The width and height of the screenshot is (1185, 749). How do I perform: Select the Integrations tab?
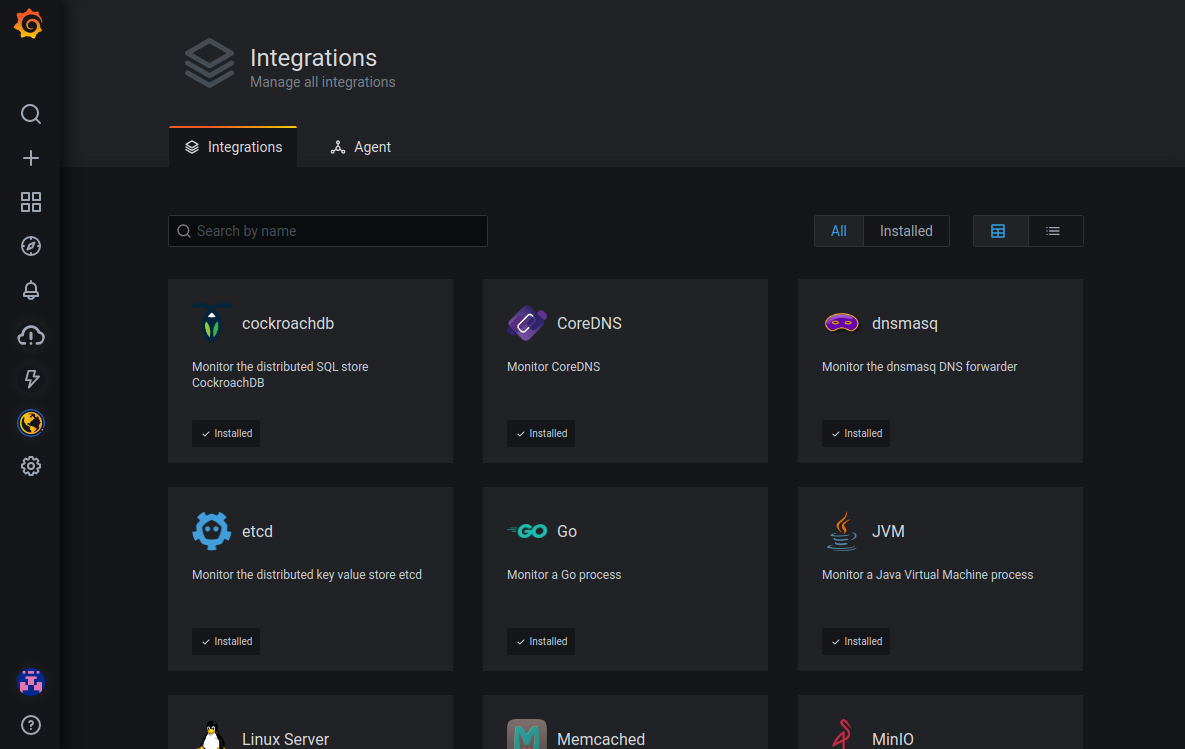(x=233, y=147)
